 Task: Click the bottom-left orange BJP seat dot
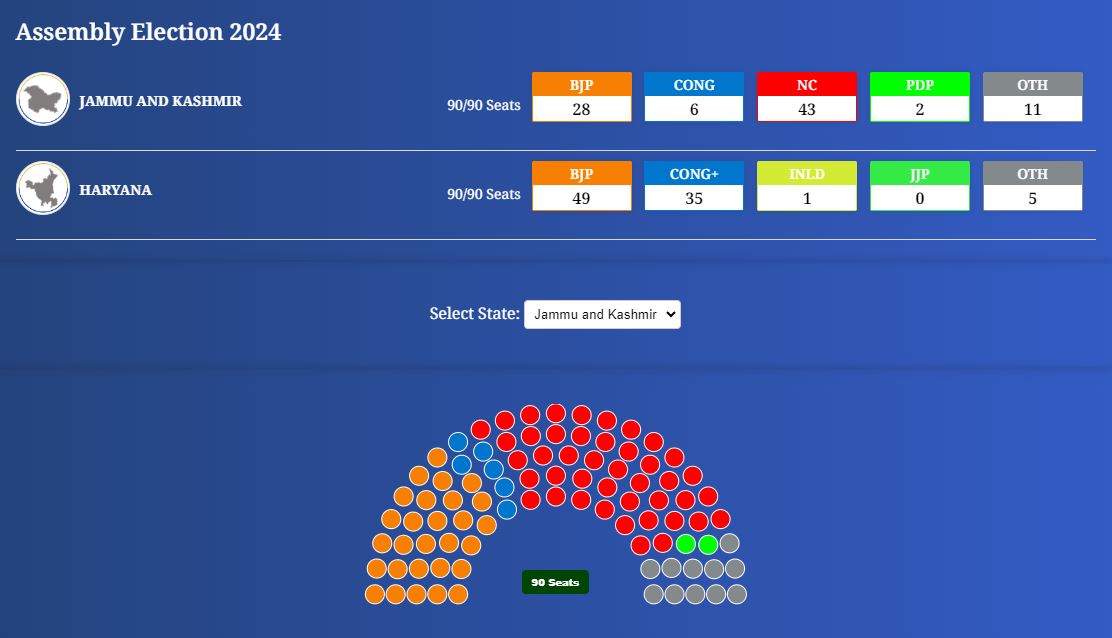(375, 594)
